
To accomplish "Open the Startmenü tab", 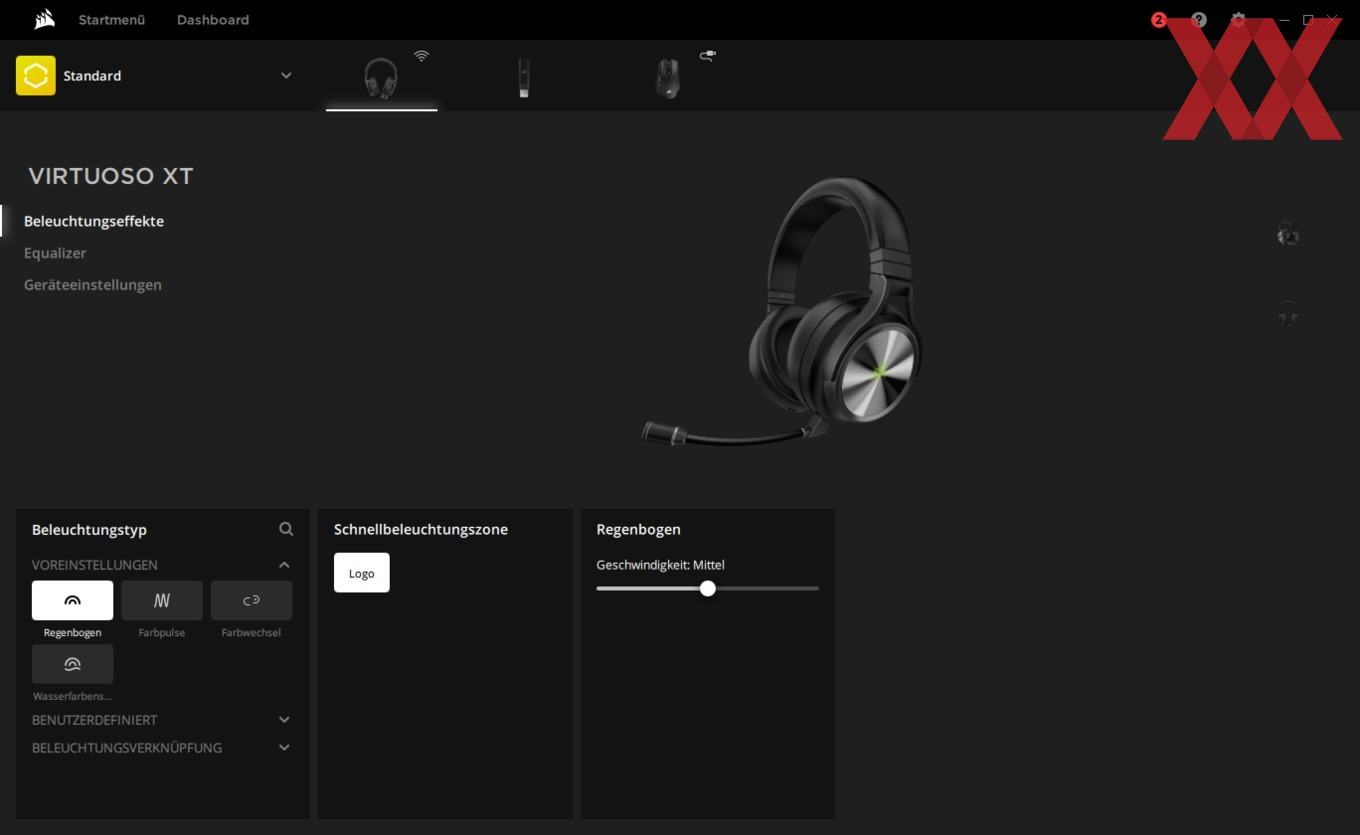I will click(112, 20).
